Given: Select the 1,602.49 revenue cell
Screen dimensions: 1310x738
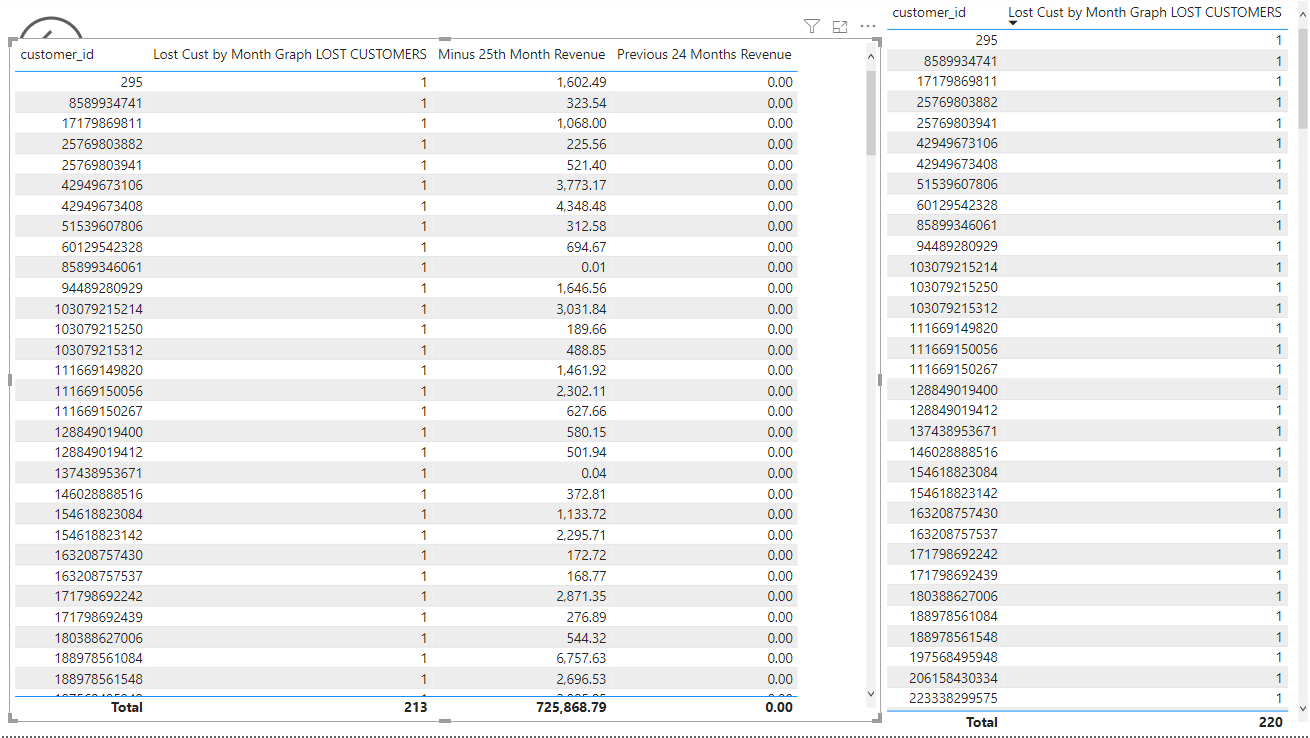Looking at the screenshot, I should click(x=581, y=82).
